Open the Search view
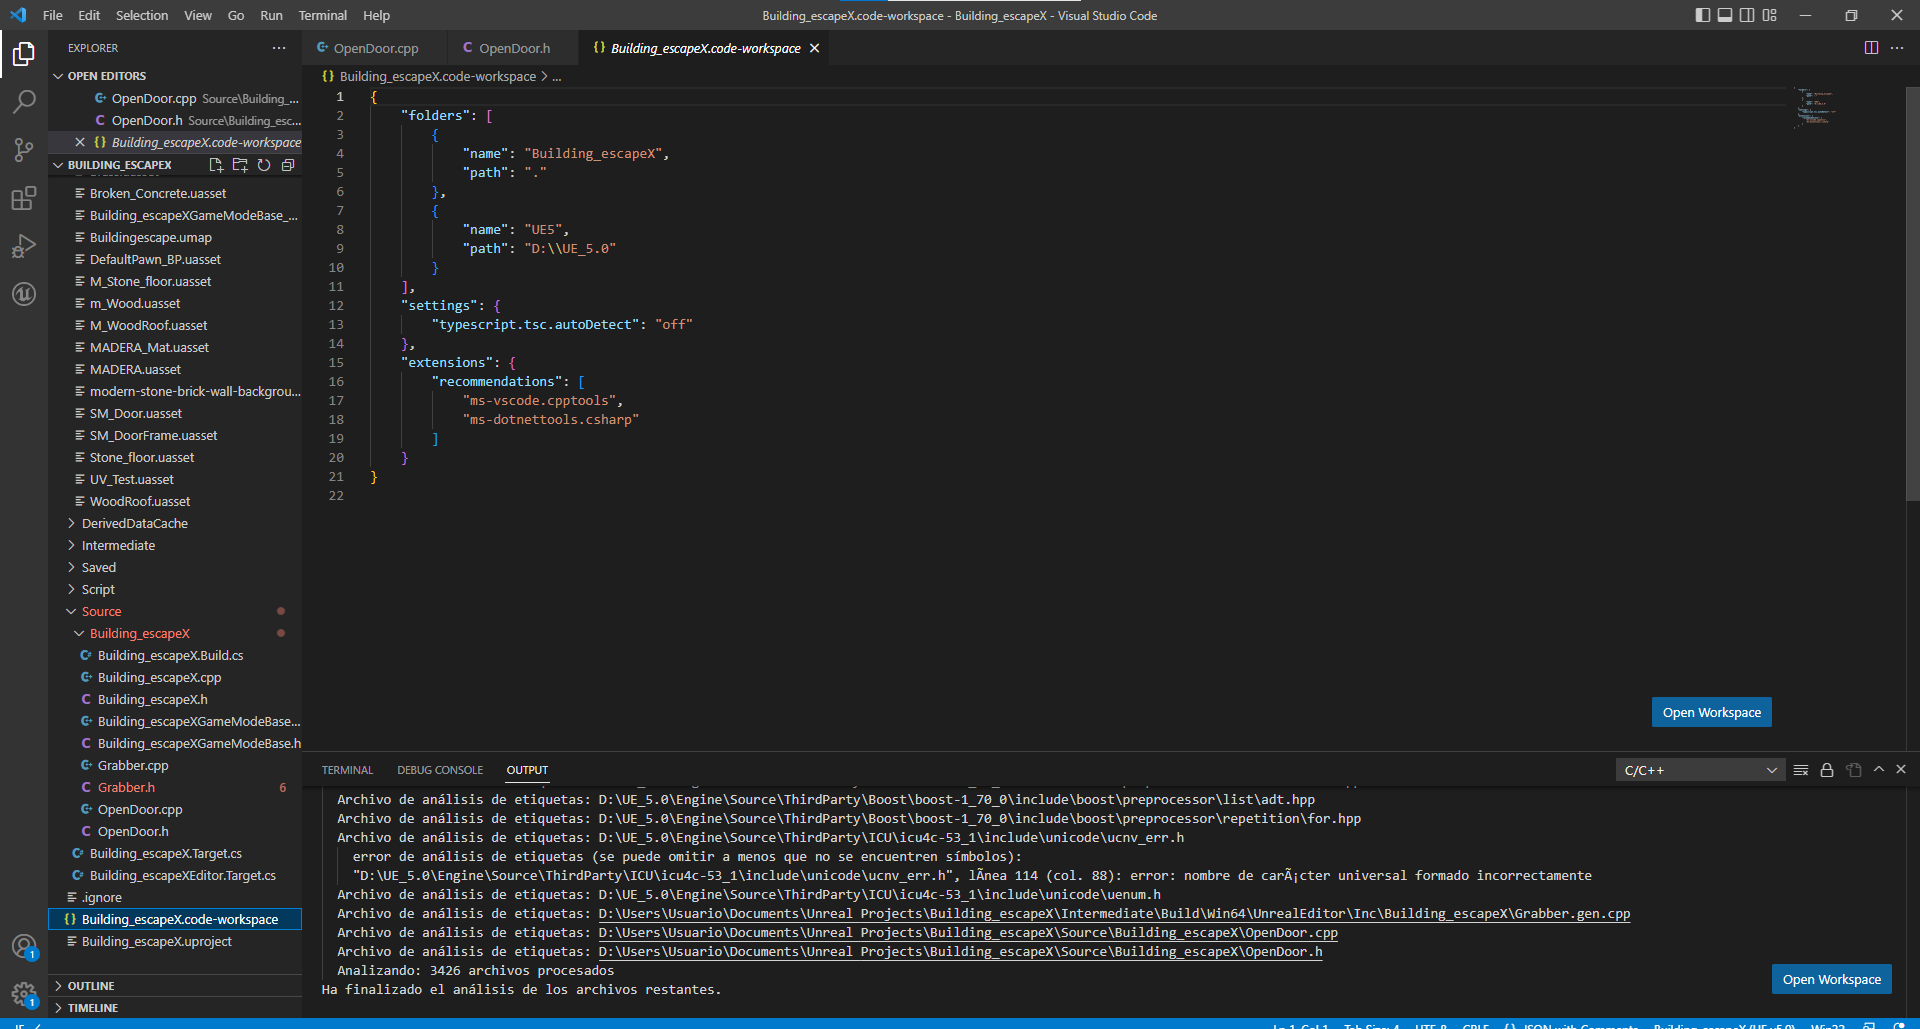 pos(24,101)
